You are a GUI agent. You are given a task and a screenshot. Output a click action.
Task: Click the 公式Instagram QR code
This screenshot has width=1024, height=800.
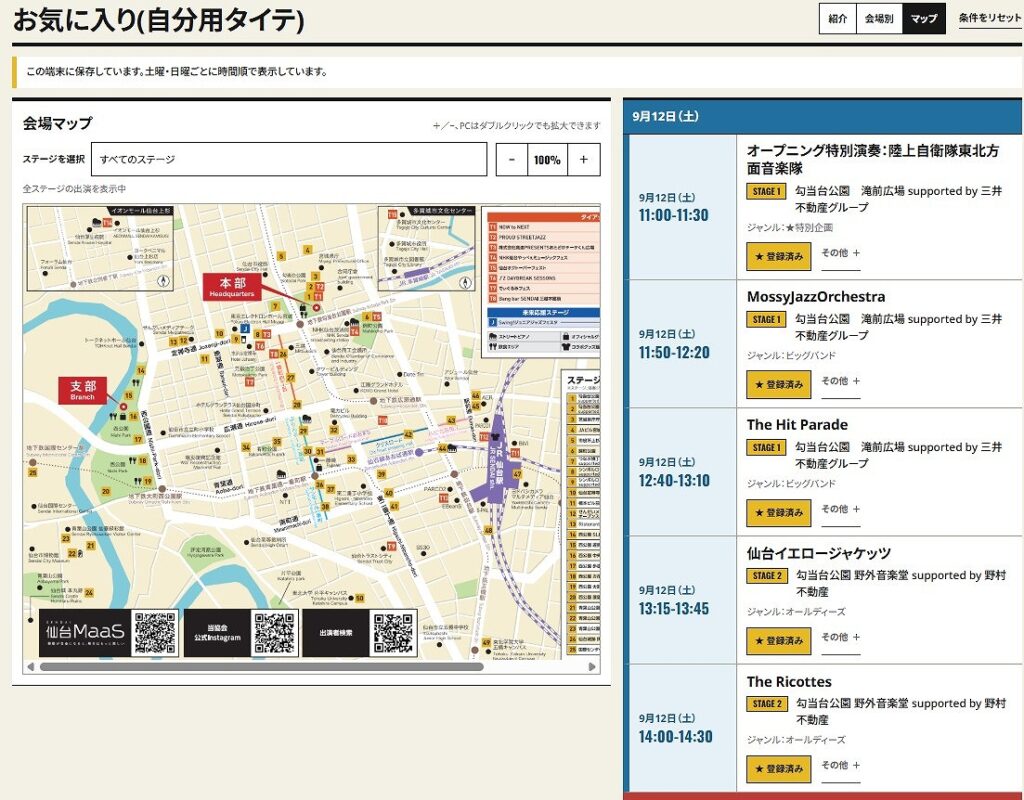click(274, 633)
